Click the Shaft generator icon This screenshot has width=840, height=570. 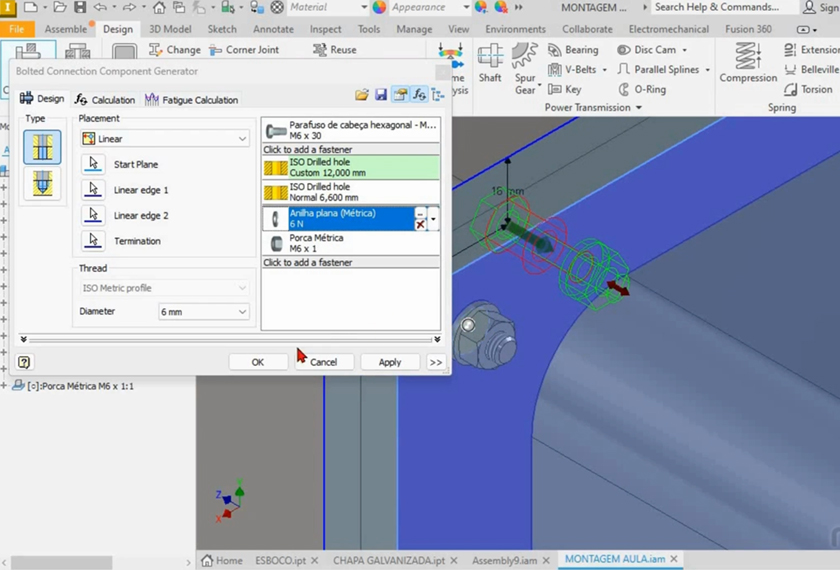pos(490,62)
